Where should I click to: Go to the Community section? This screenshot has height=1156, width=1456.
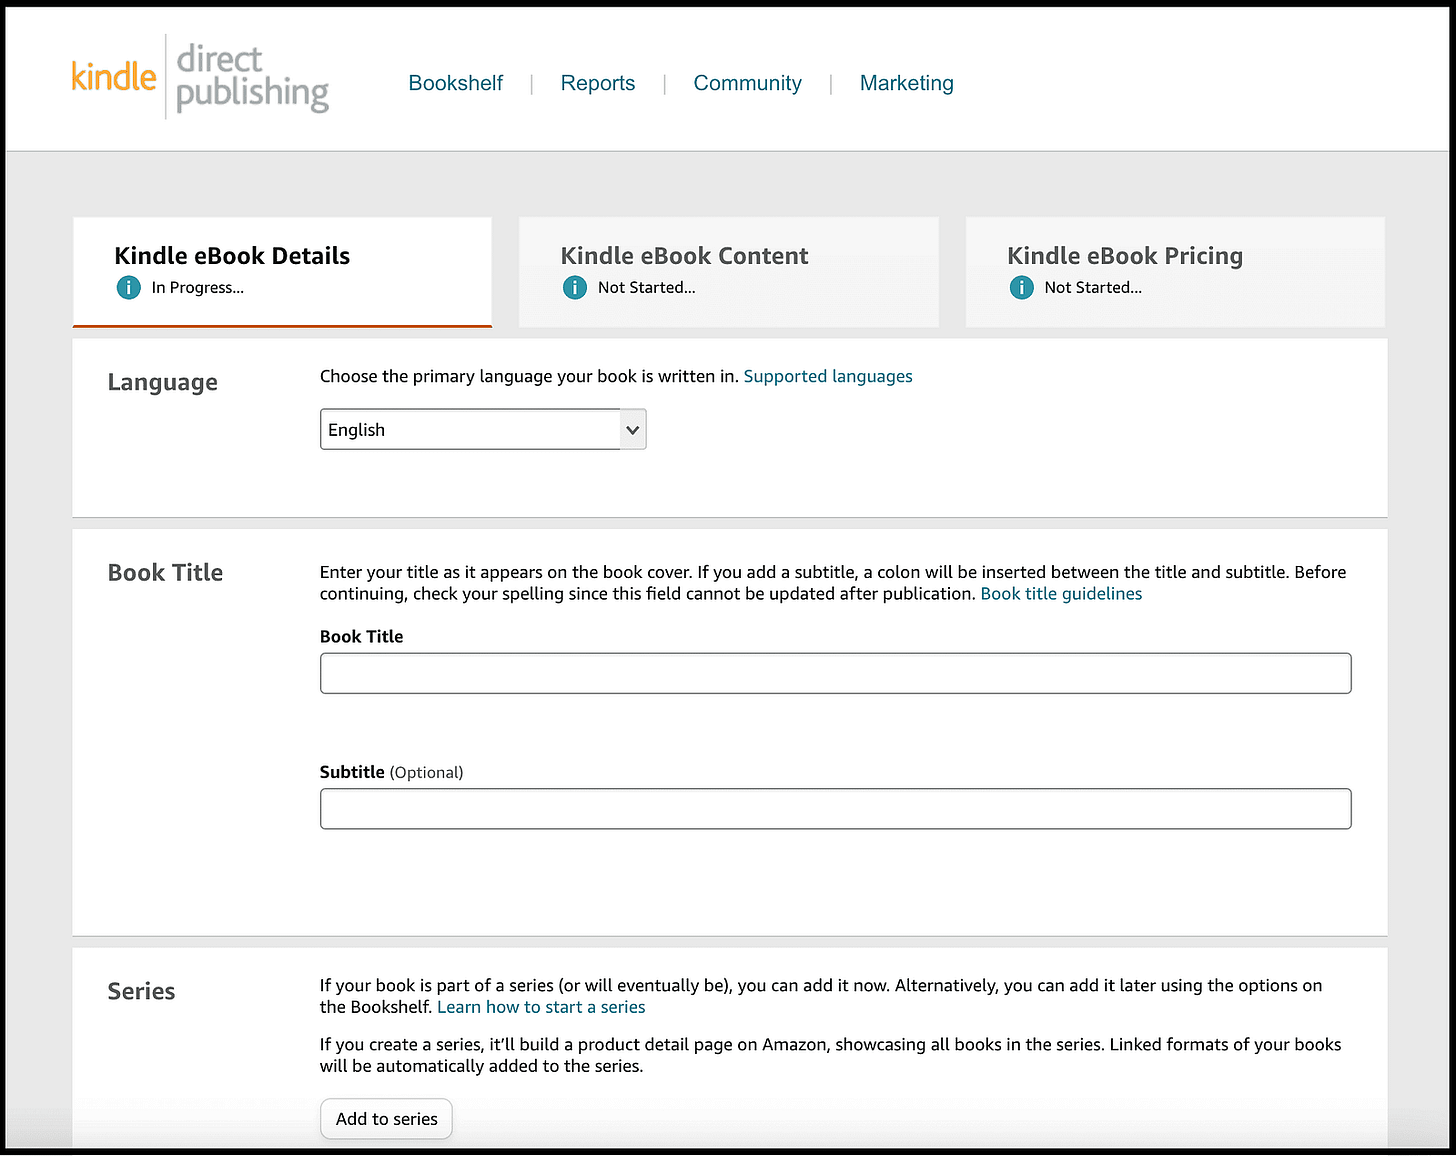tap(748, 83)
